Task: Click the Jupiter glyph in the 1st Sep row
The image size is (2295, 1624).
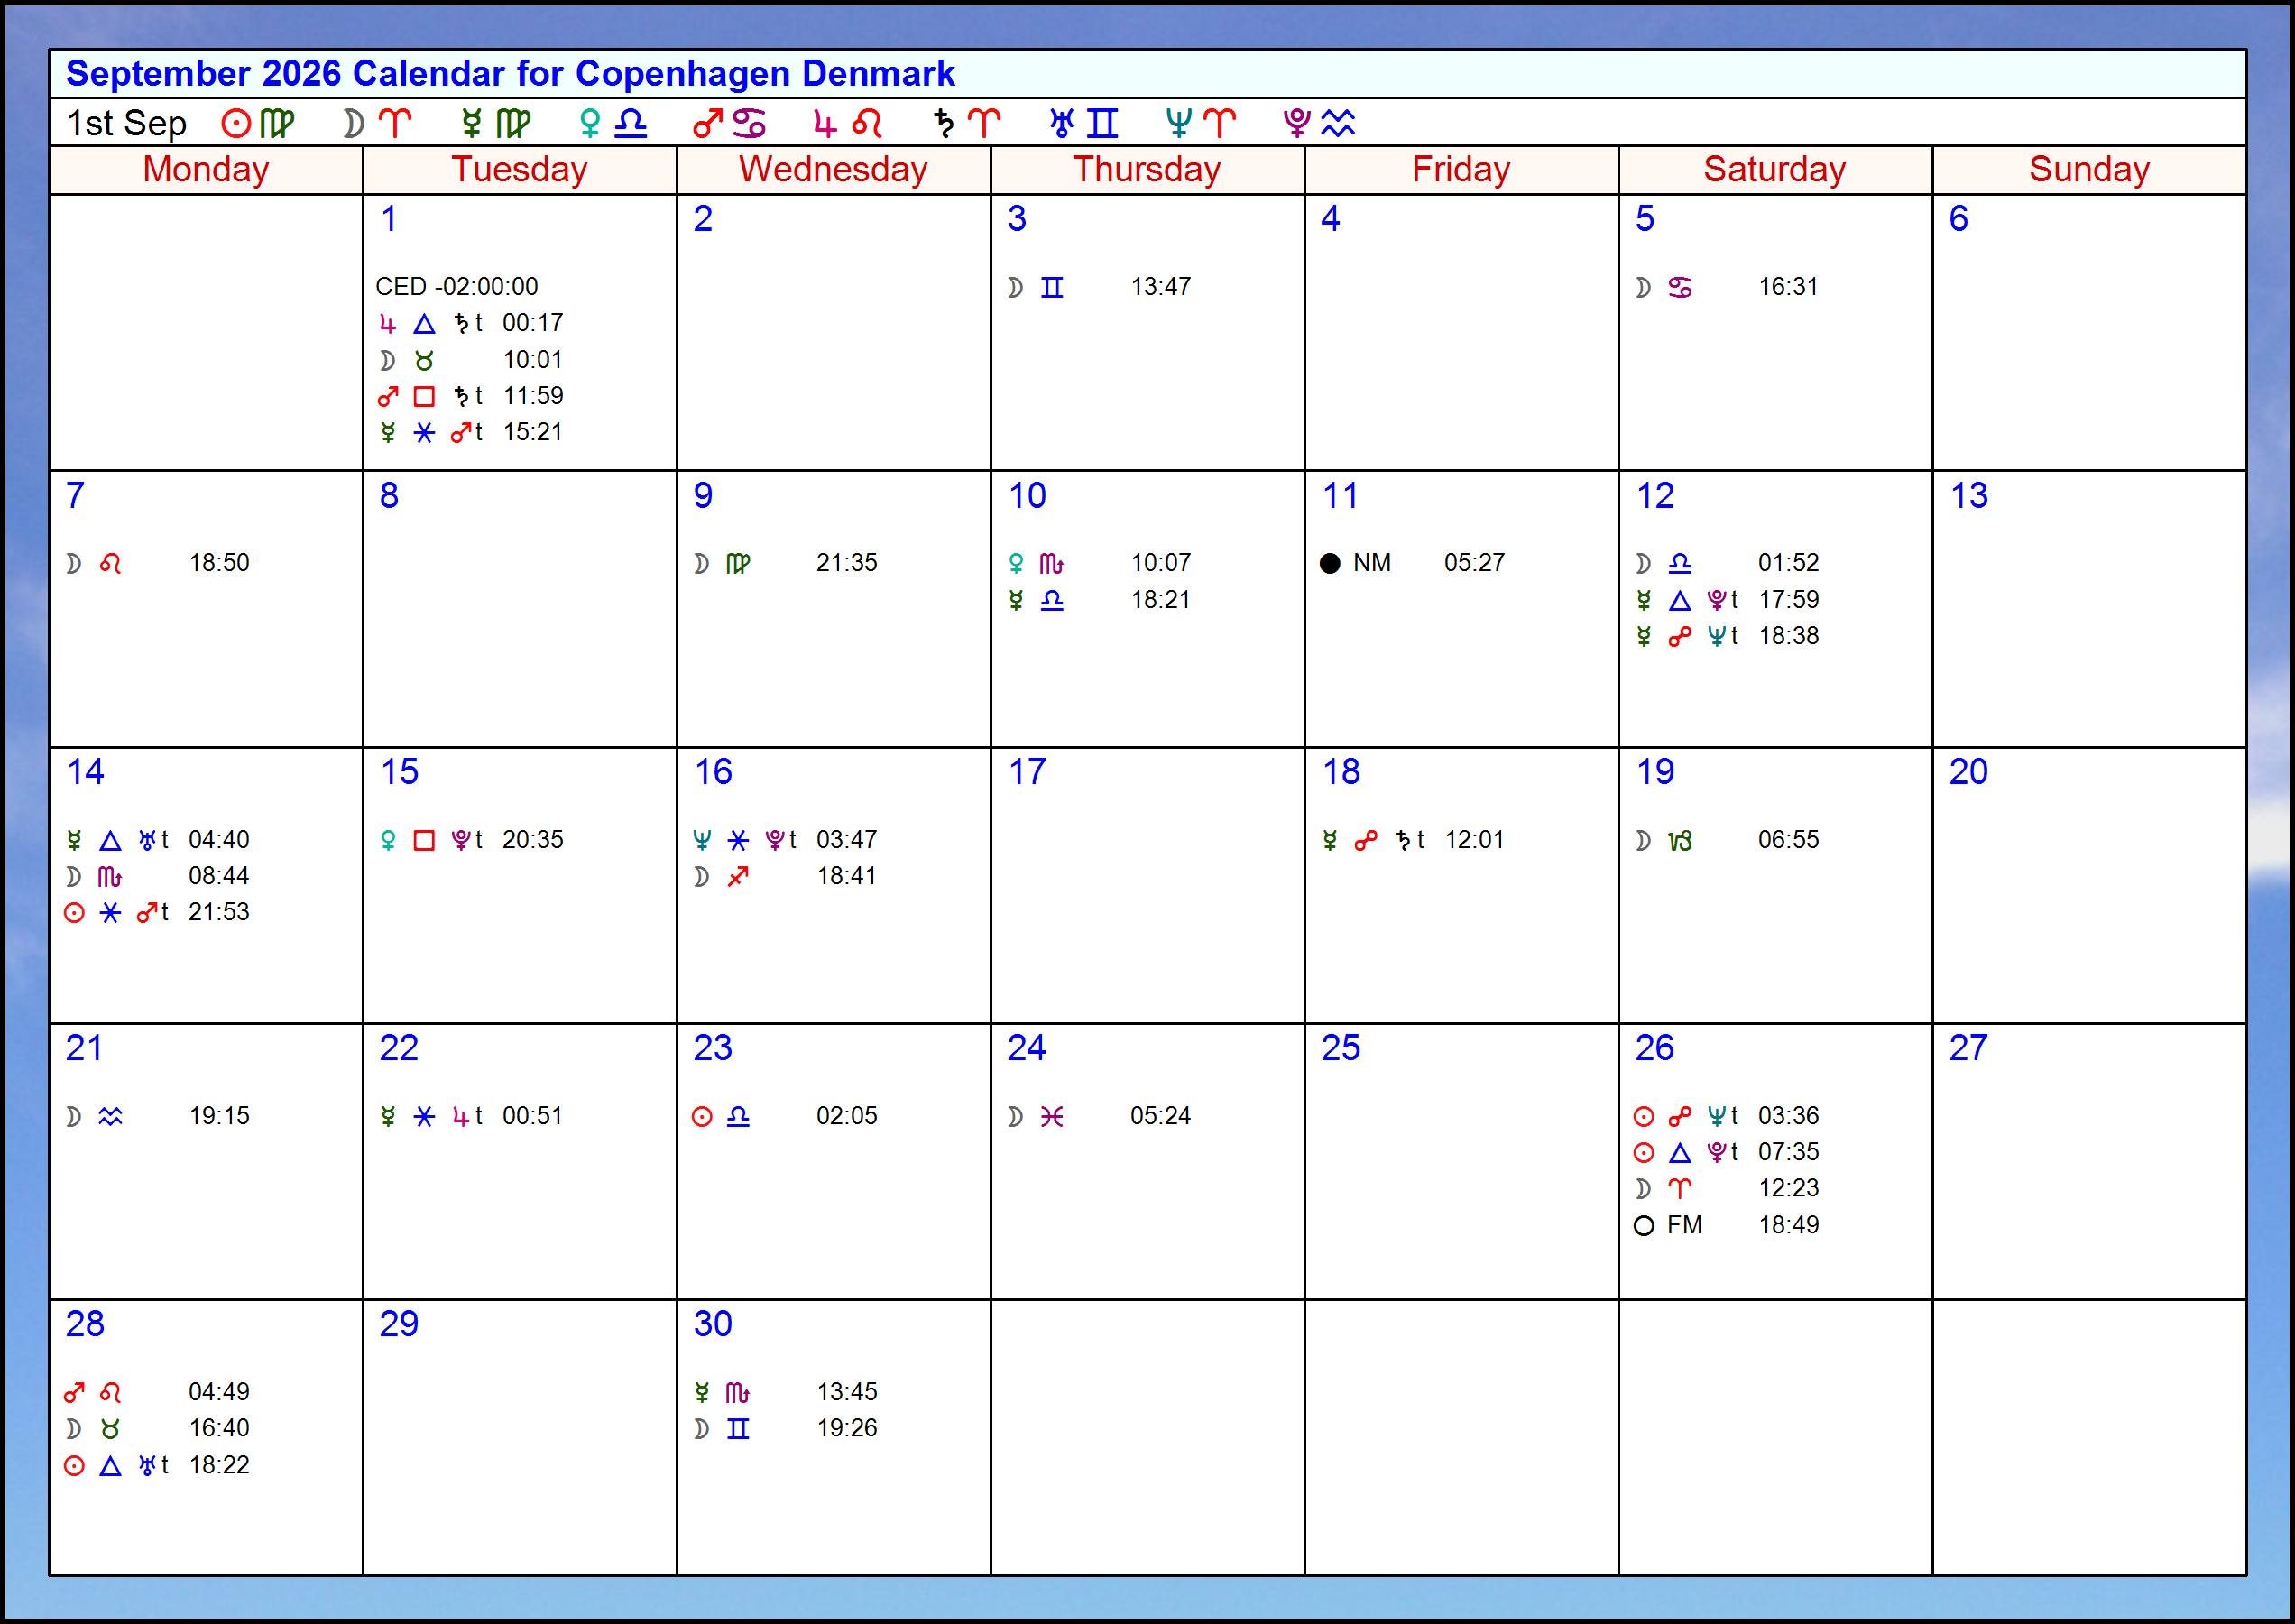Action: [x=824, y=124]
